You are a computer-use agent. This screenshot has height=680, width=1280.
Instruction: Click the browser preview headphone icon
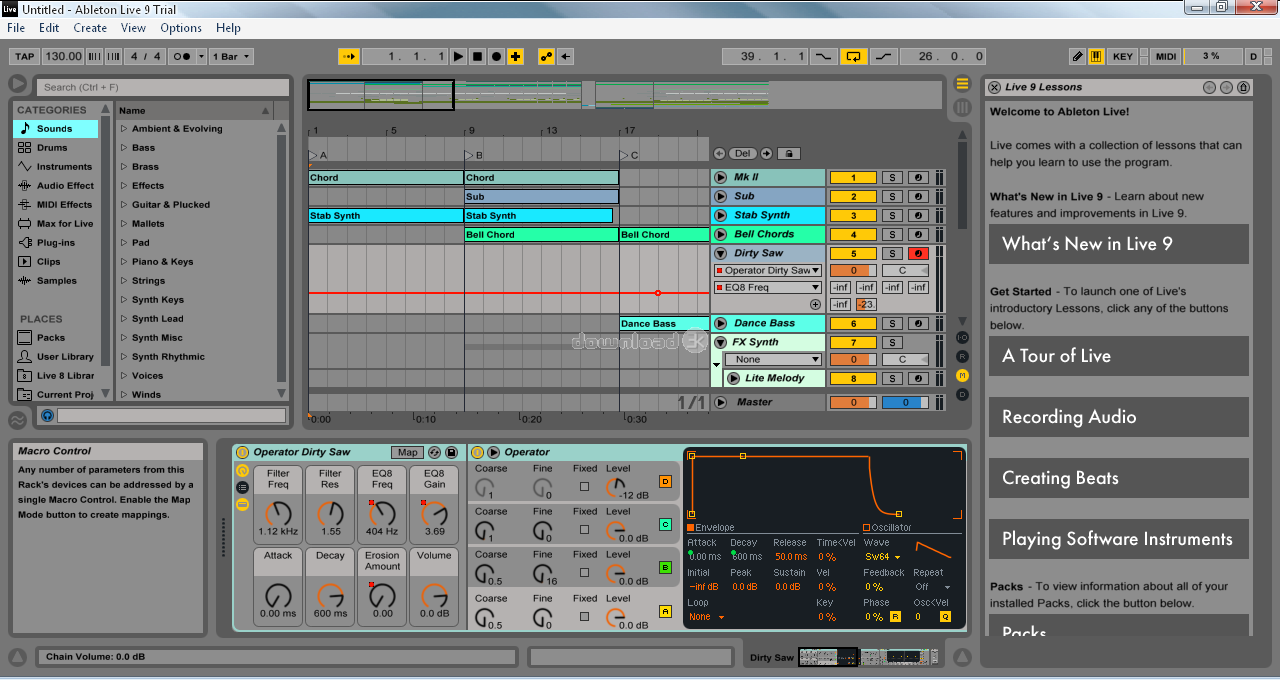(46, 415)
